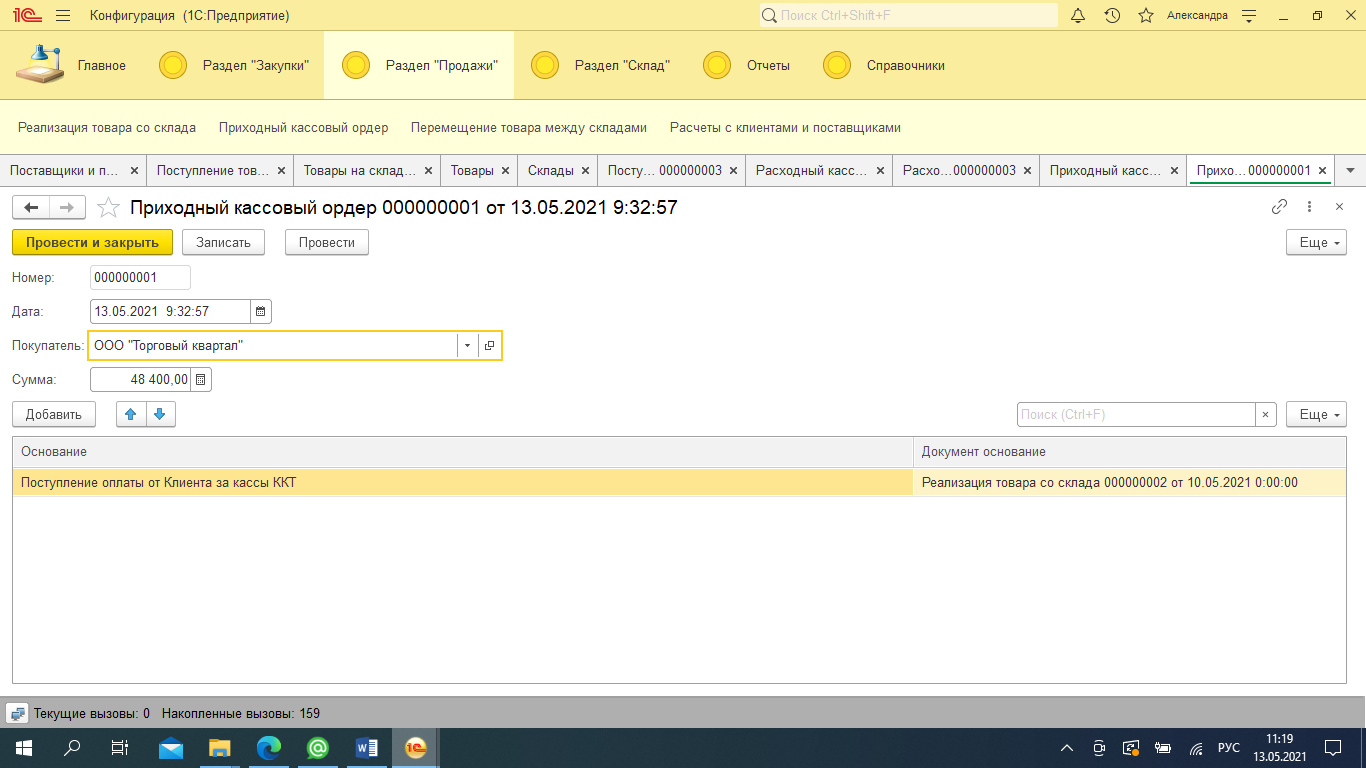Viewport: 1366px width, 768px height.
Task: Click the Провести button
Action: click(x=327, y=242)
